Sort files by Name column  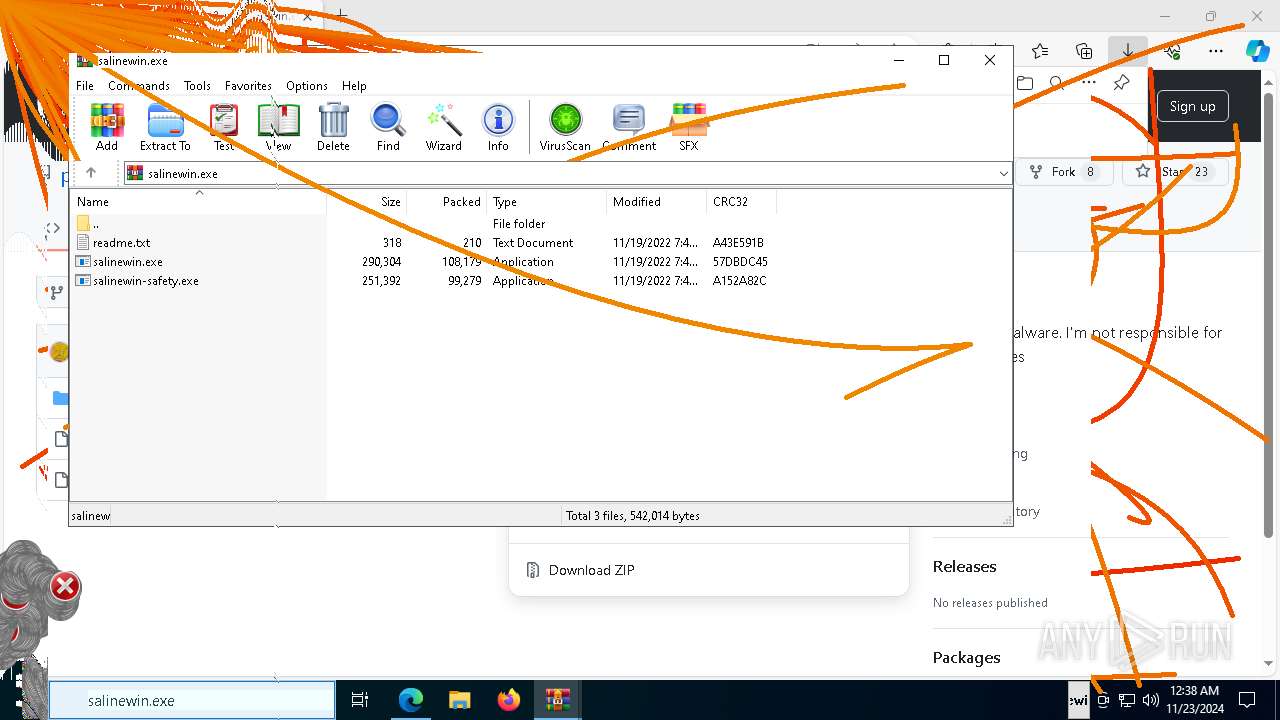[199, 202]
